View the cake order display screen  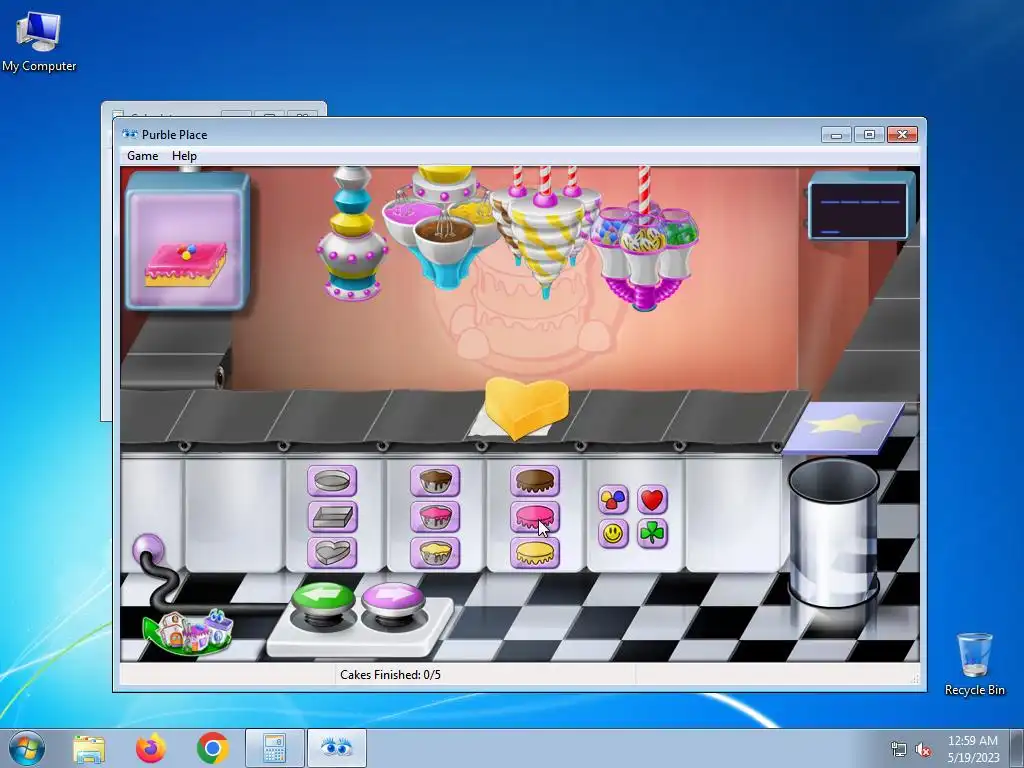[x=187, y=240]
